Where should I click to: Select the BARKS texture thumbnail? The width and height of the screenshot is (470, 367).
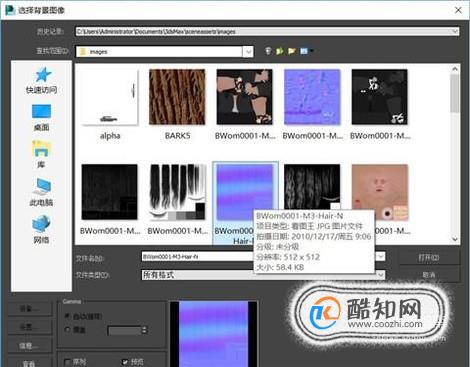(177, 97)
